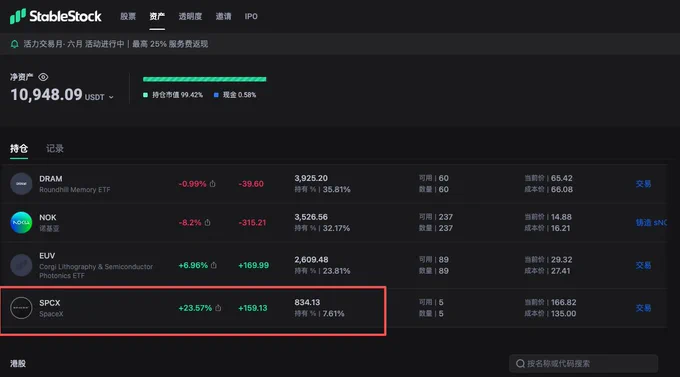Image resolution: width=680 pixels, height=377 pixels.
Task: Click 交易 link in DRAM row
Action: point(644,184)
